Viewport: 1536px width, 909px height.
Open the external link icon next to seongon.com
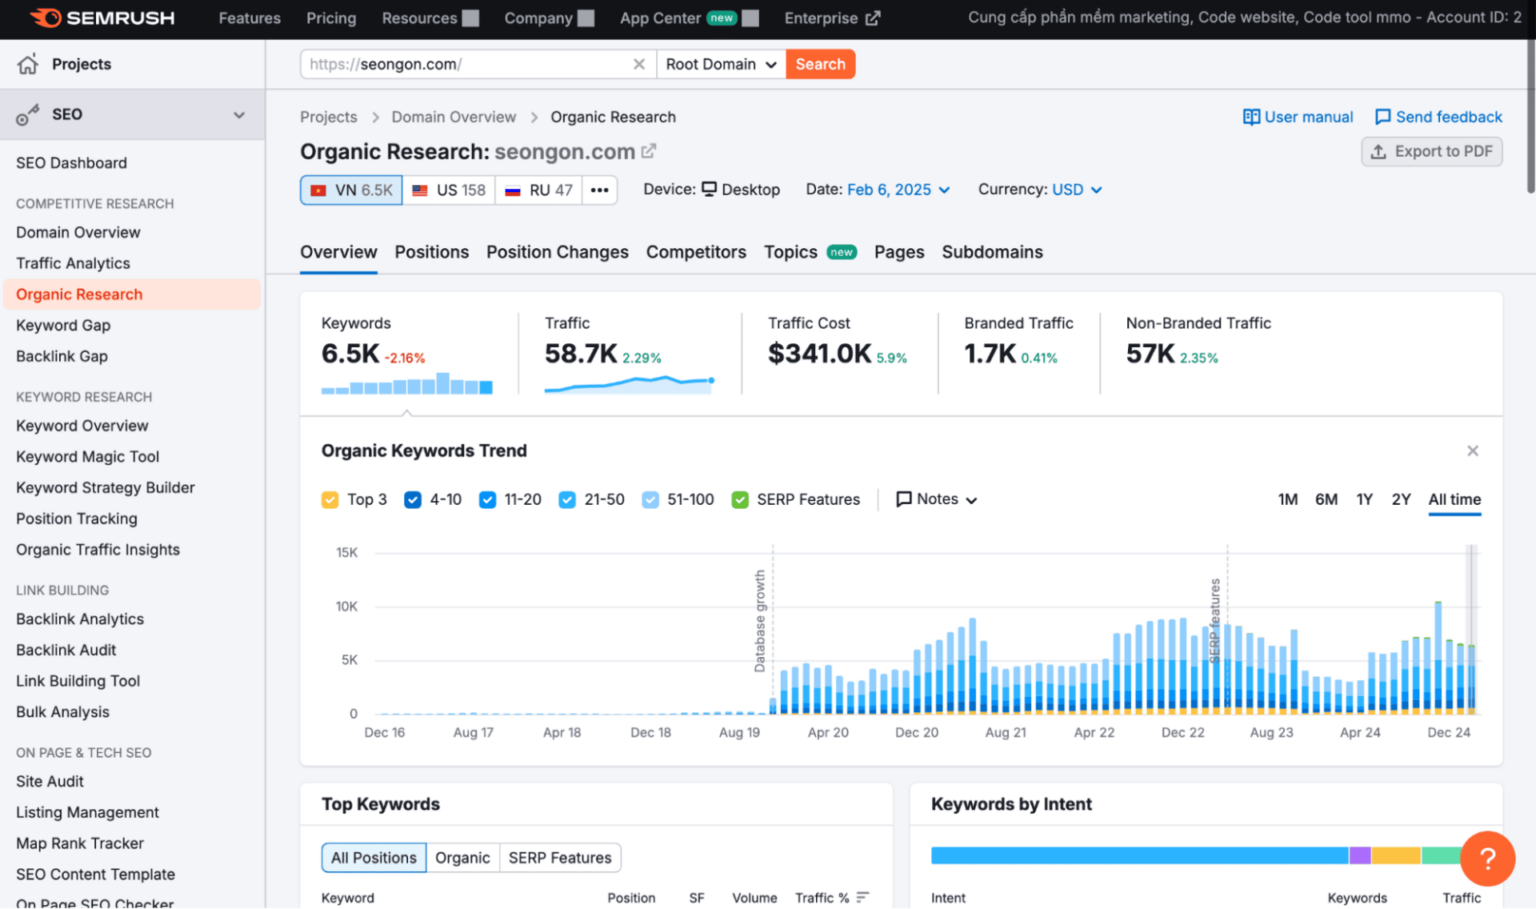click(x=650, y=151)
